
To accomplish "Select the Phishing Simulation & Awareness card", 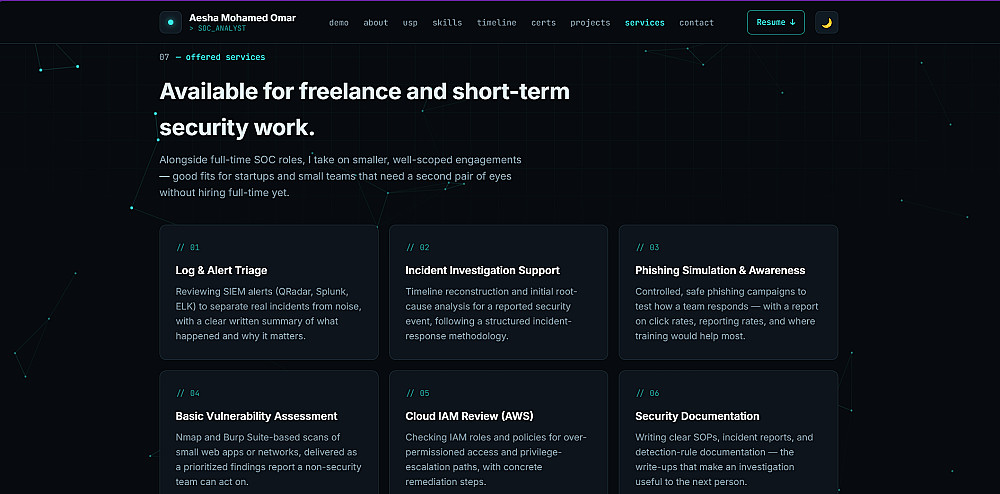I will click(728, 293).
